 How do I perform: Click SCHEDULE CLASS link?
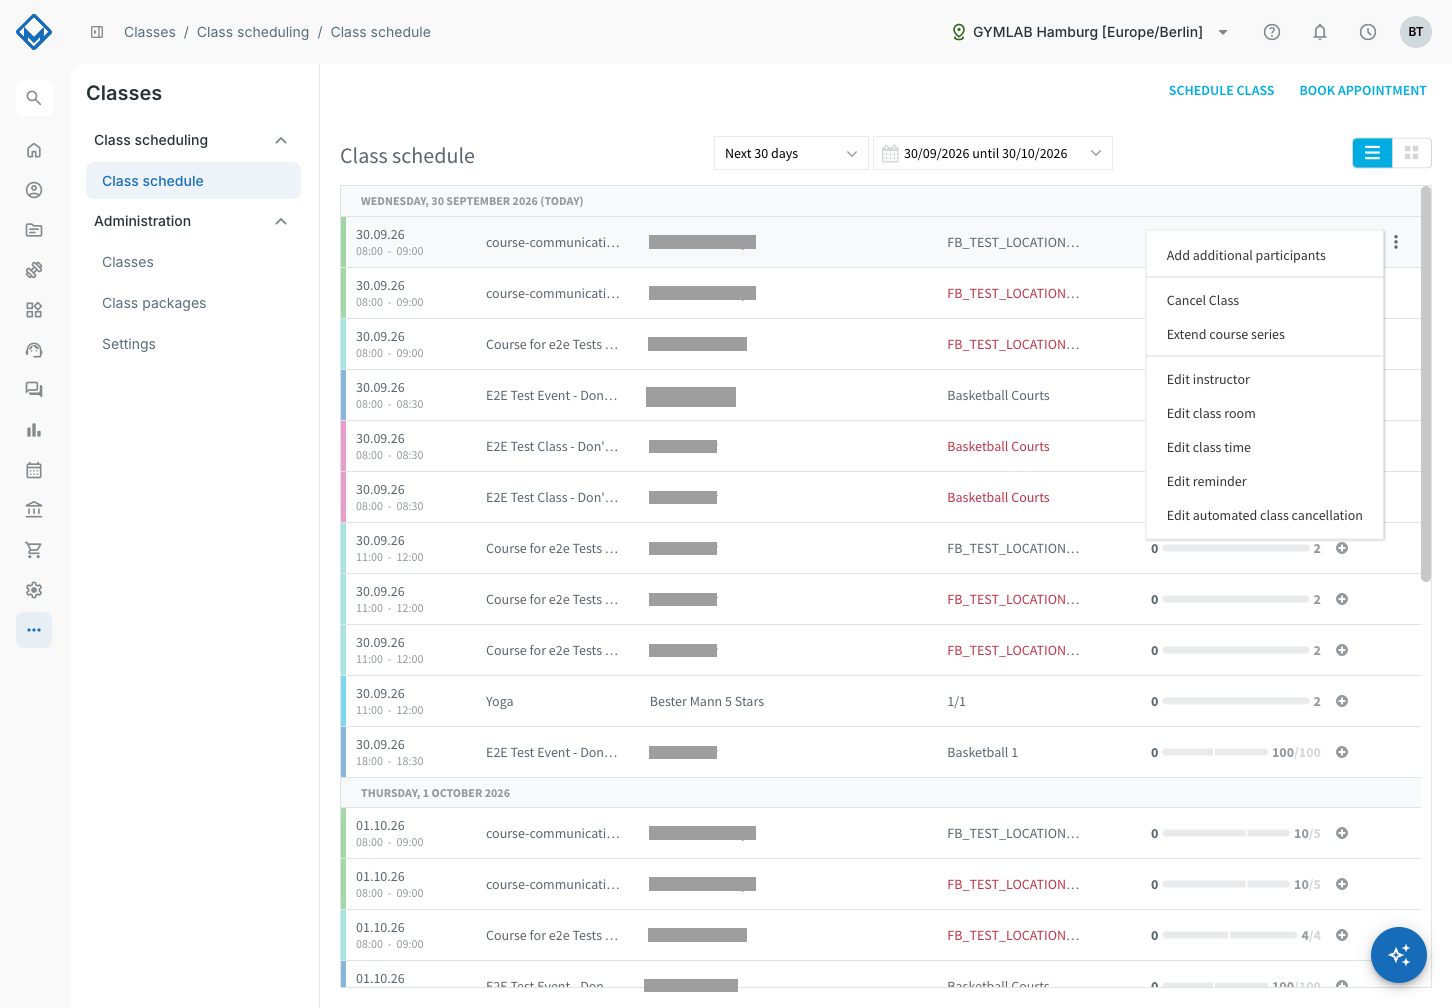click(1221, 90)
